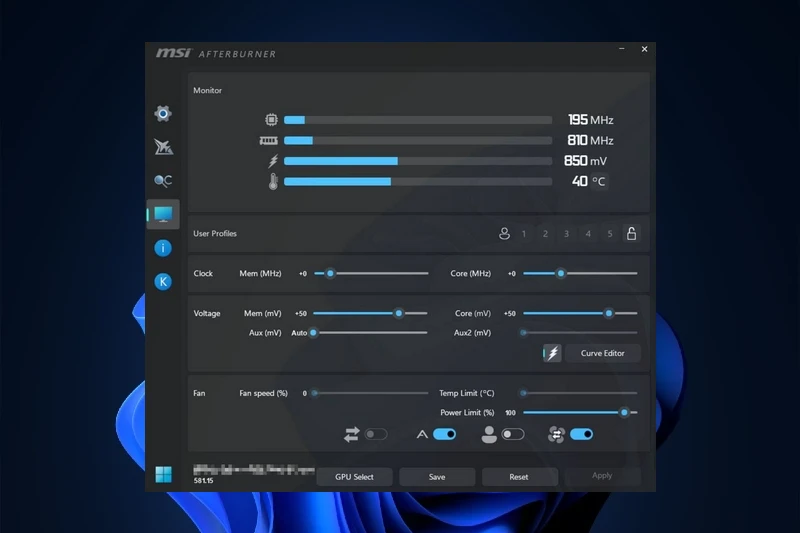
Task: Click the sync arrows icon in Fan panel
Action: 352,434
